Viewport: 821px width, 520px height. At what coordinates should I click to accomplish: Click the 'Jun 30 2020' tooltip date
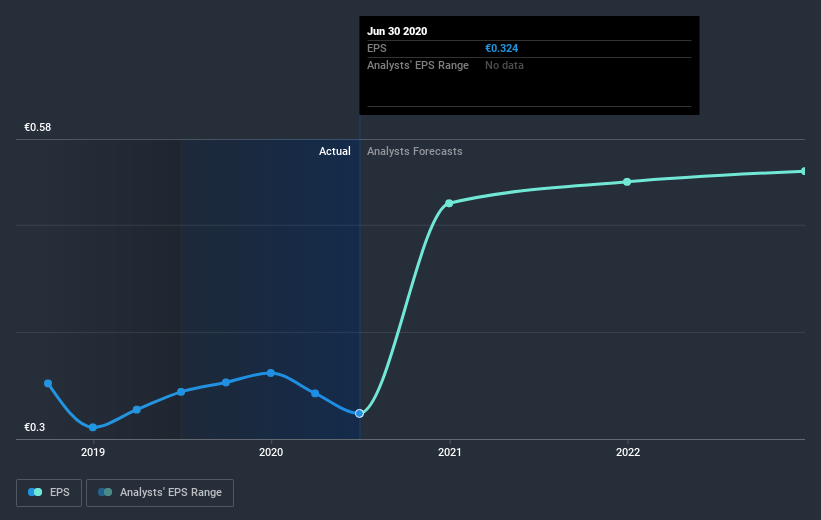(x=397, y=31)
